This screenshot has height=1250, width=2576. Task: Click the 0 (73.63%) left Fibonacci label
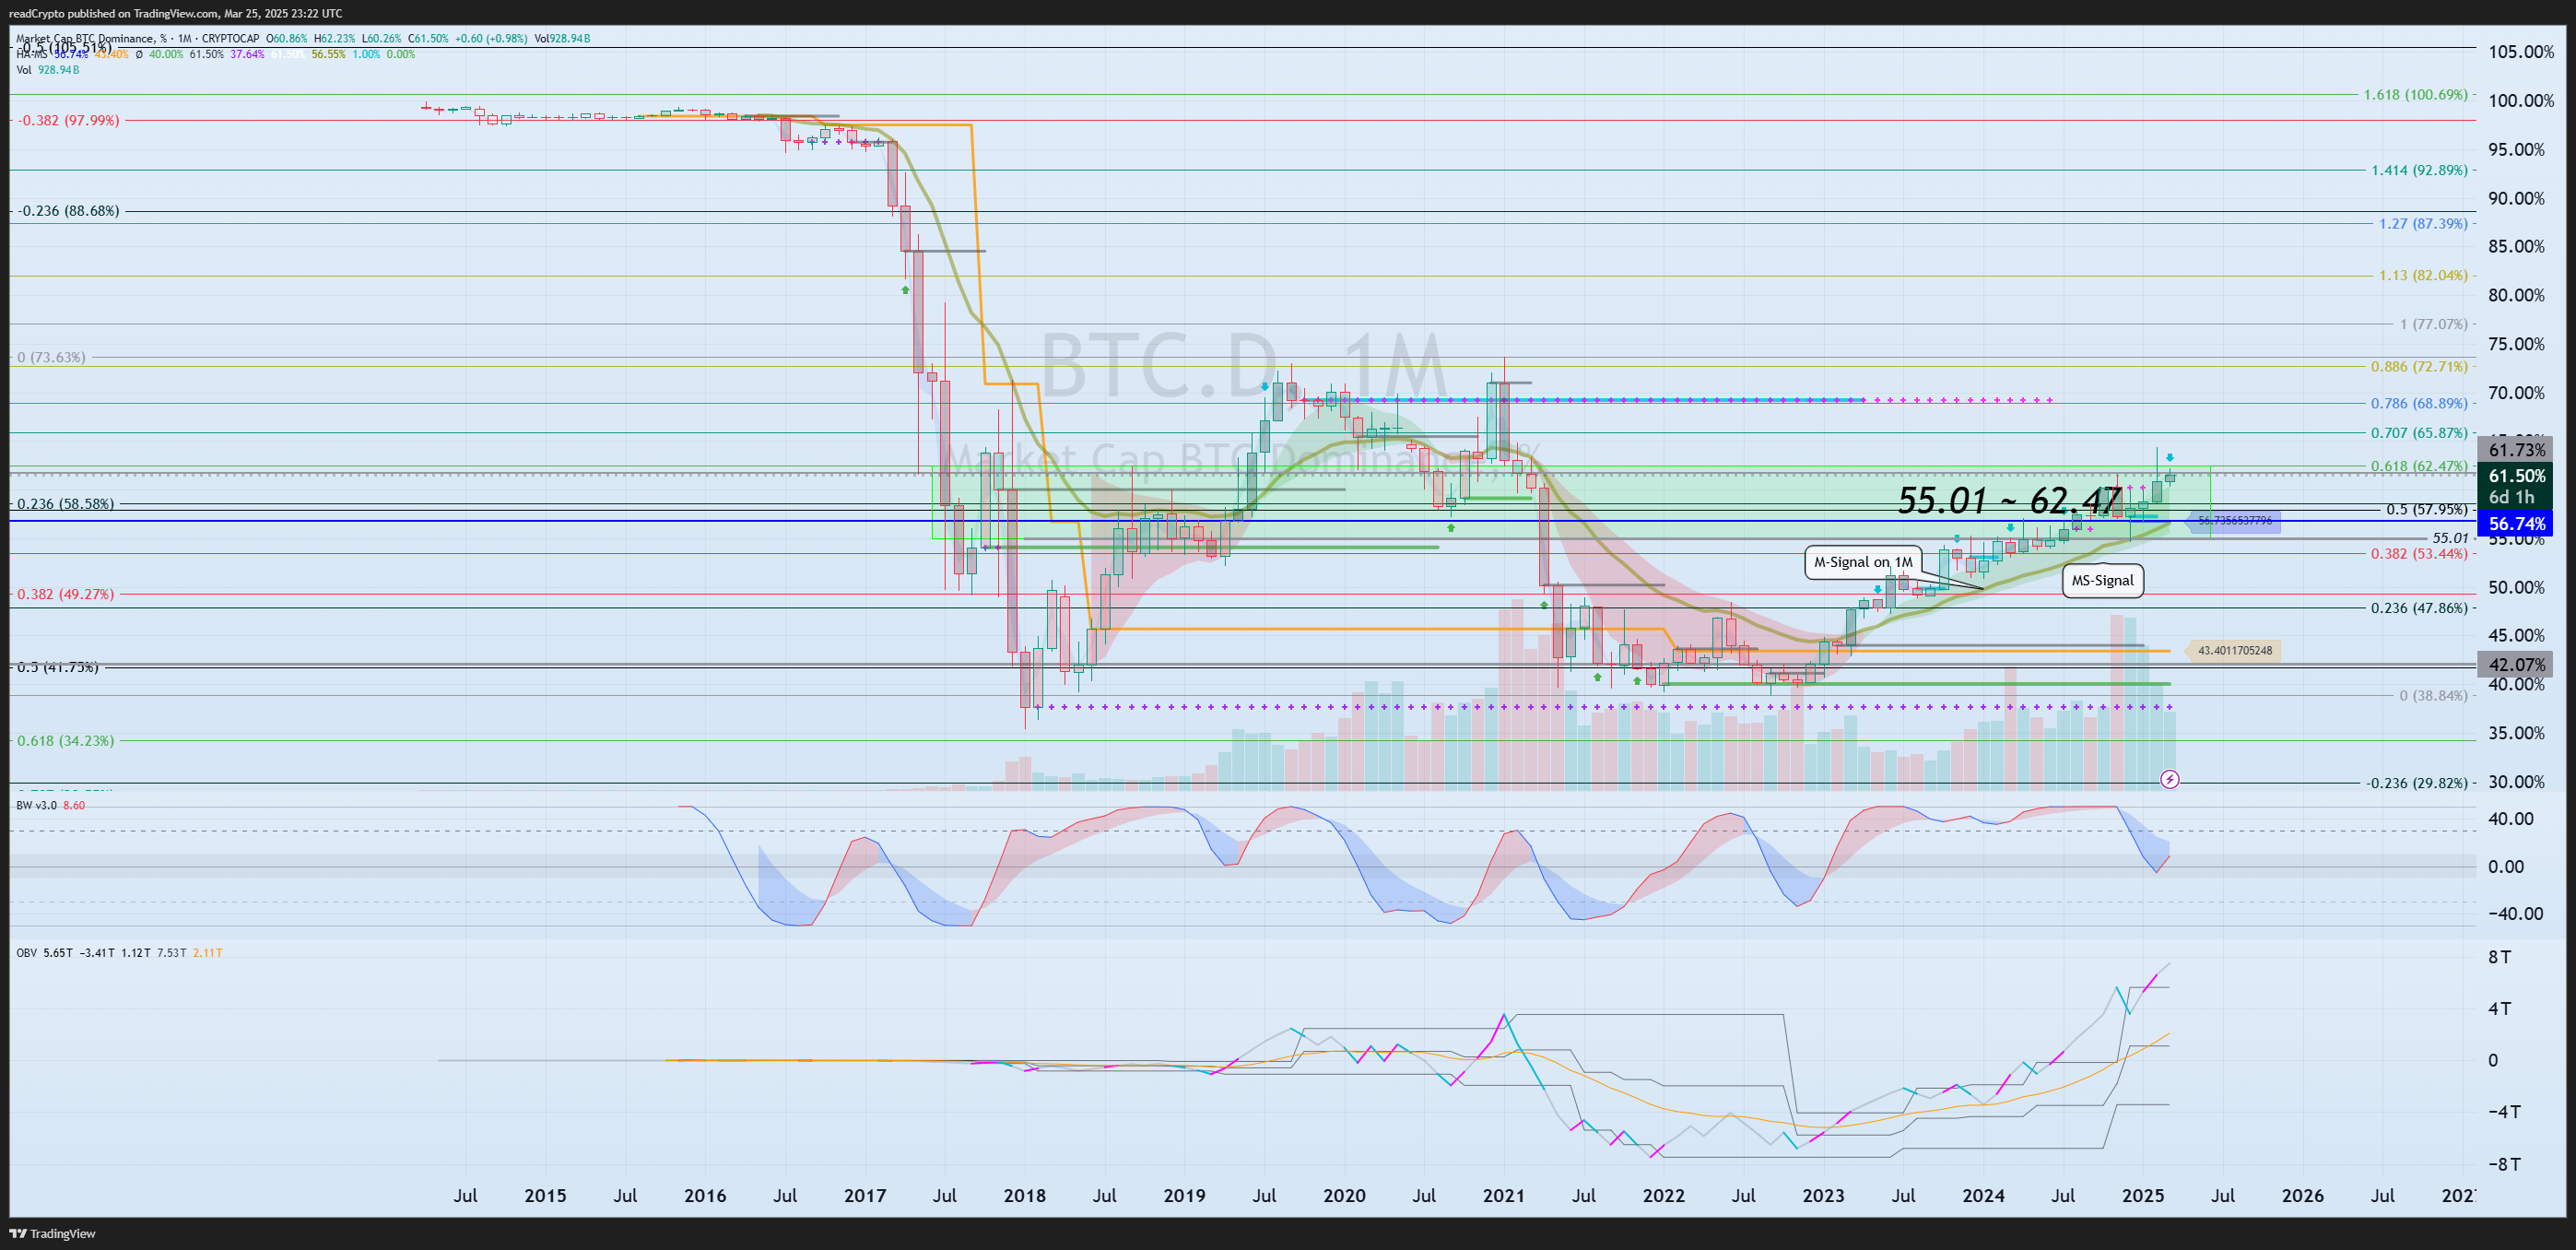coord(51,357)
